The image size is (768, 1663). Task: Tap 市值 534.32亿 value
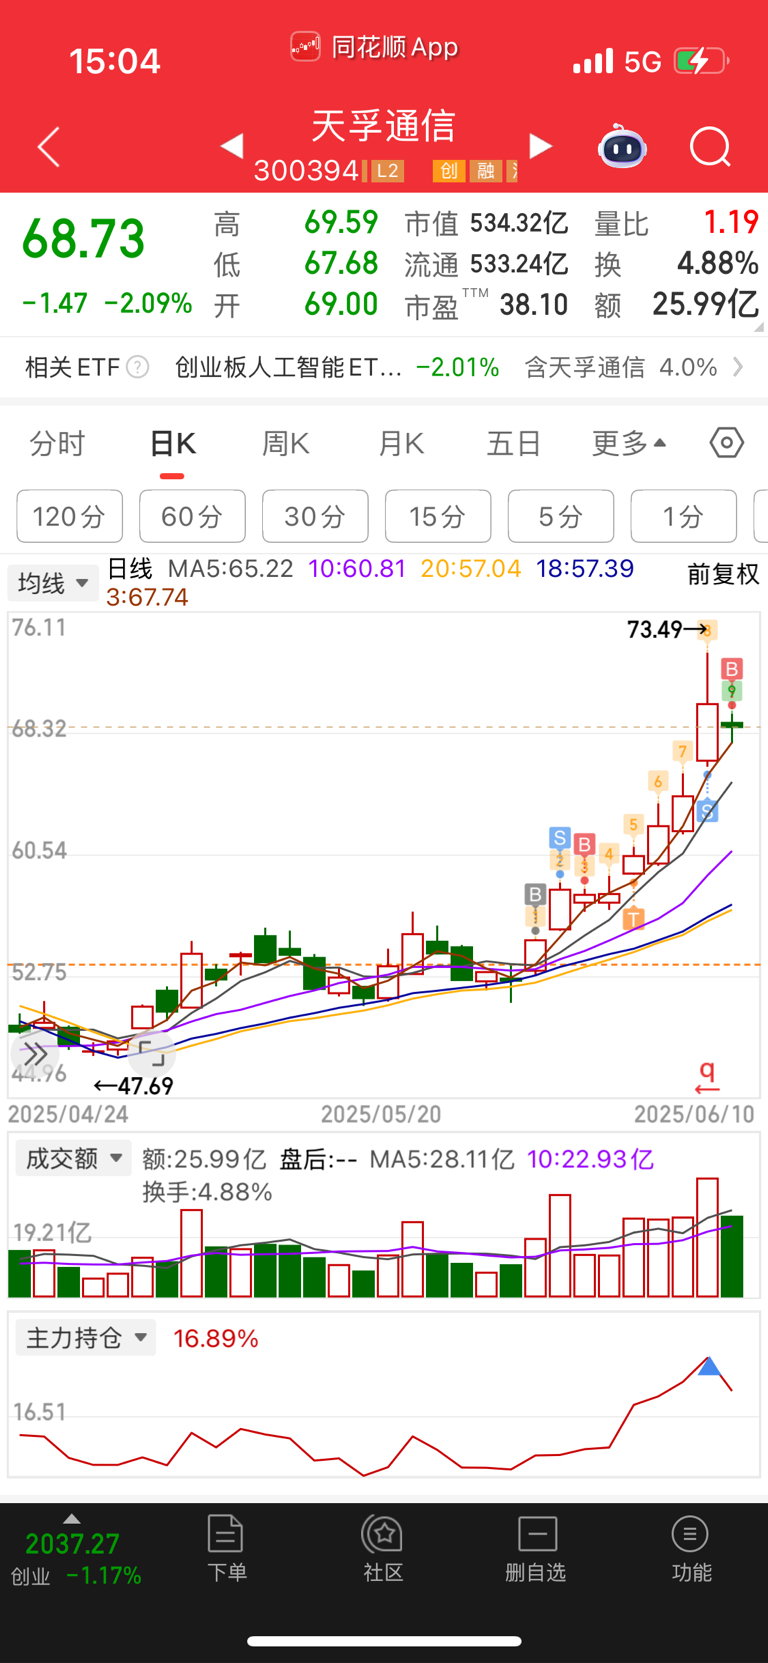click(519, 222)
